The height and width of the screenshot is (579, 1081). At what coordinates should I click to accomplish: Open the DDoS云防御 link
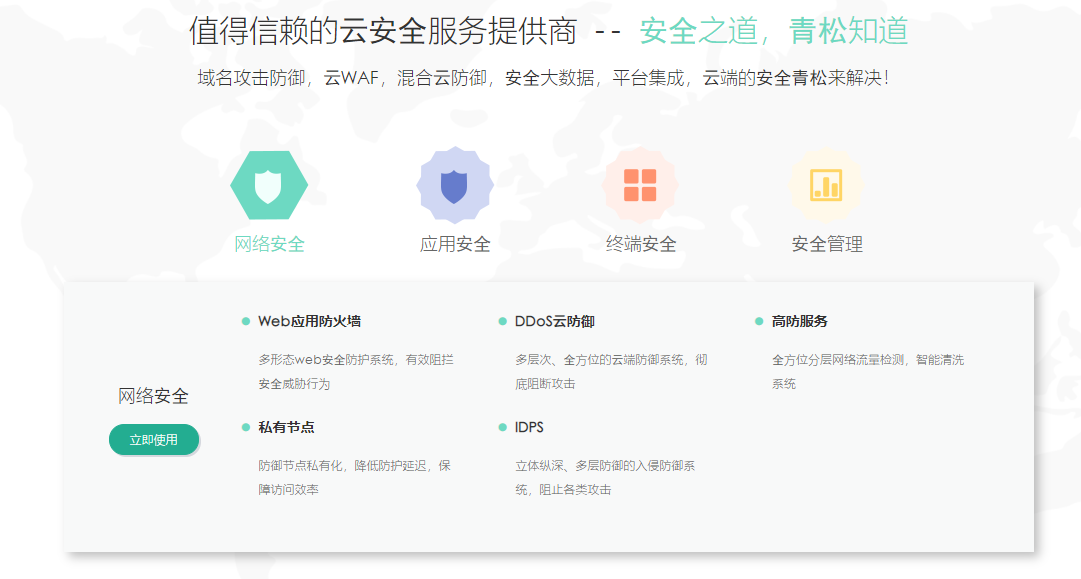[555, 321]
